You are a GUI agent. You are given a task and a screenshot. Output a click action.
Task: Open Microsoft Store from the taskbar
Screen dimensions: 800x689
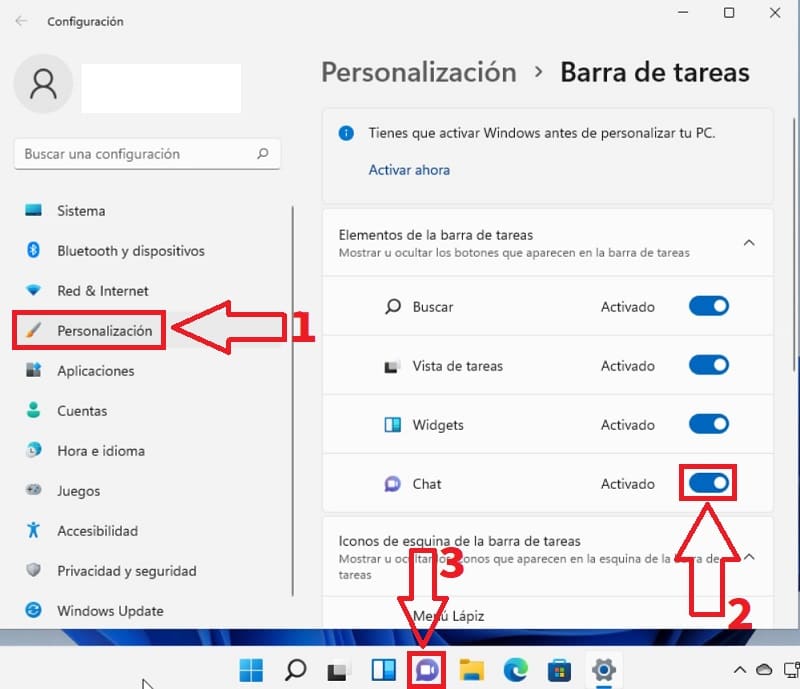click(x=559, y=670)
